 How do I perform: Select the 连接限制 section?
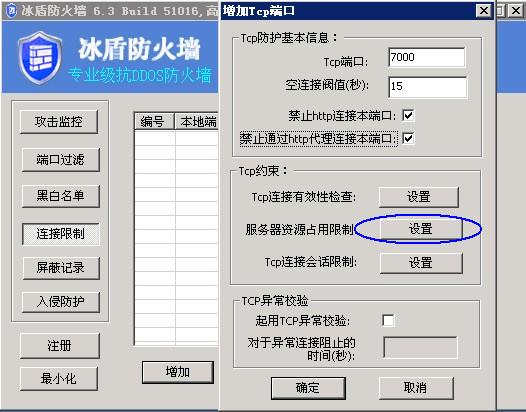point(60,234)
